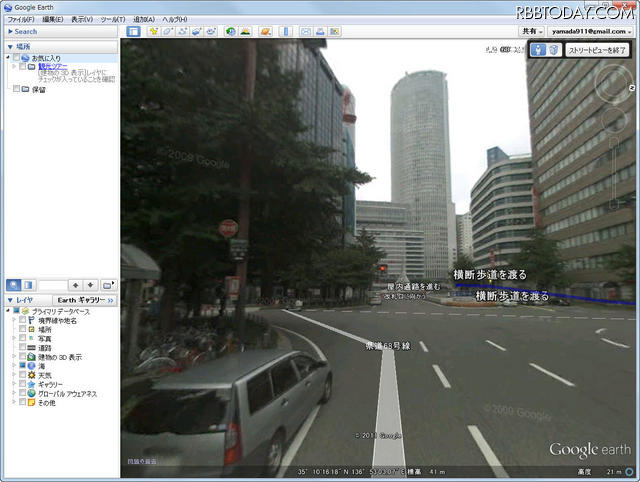Image resolution: width=640 pixels, height=482 pixels.
Task: Click the Email envelope toolbar icon
Action: click(x=306, y=31)
